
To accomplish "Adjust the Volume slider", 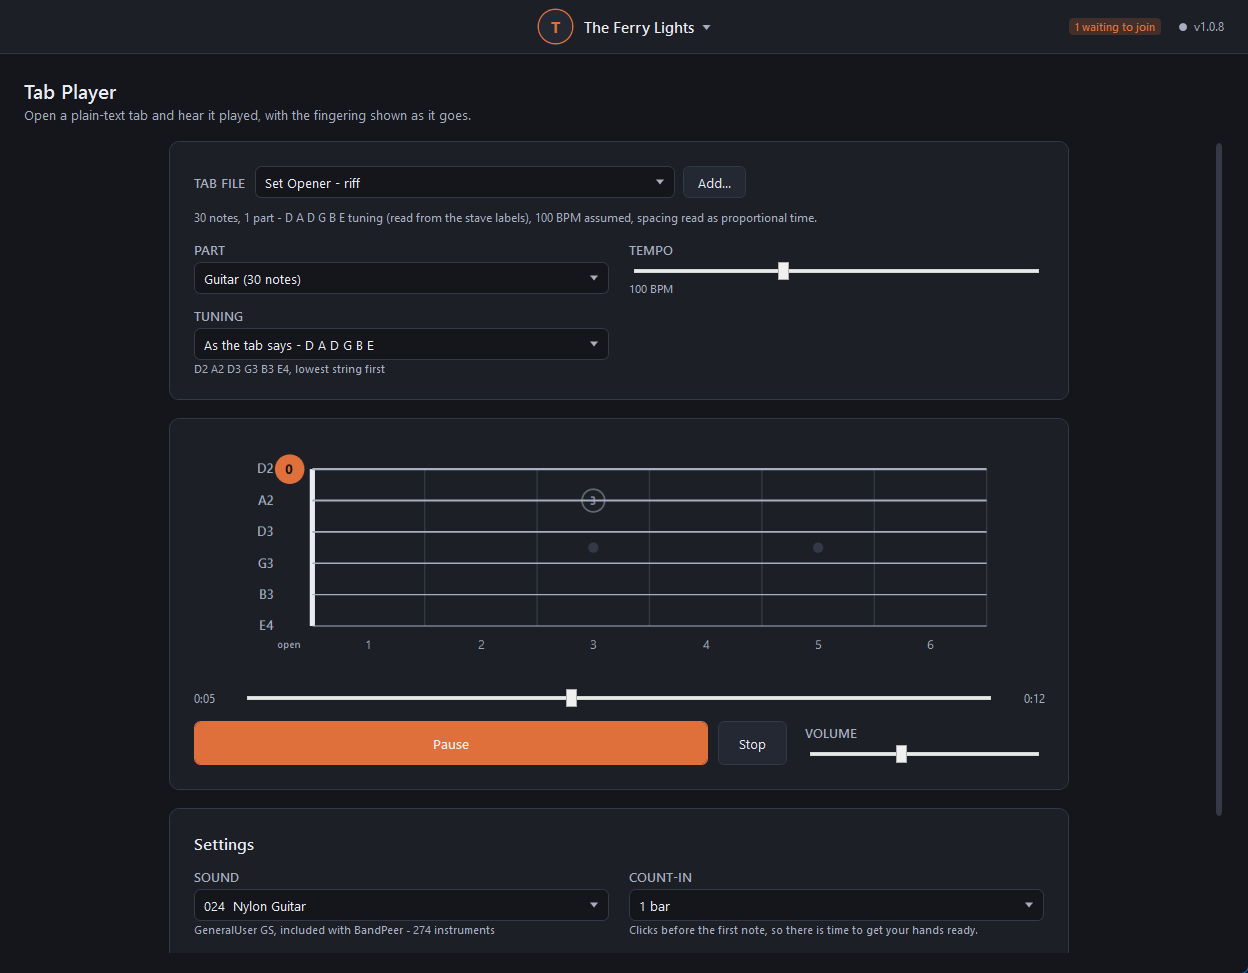I will pyautogui.click(x=924, y=754).
